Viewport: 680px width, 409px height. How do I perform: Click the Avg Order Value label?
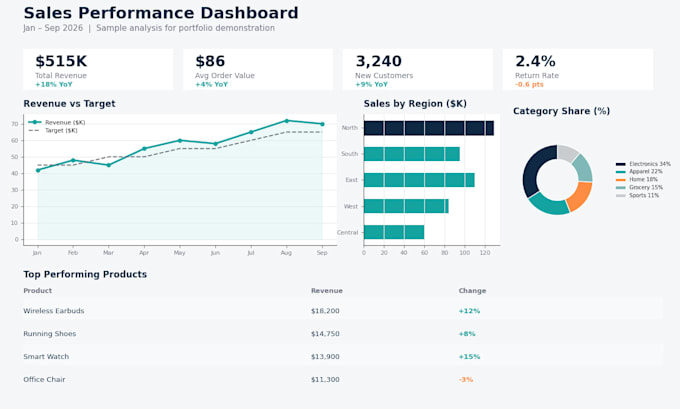(225, 75)
